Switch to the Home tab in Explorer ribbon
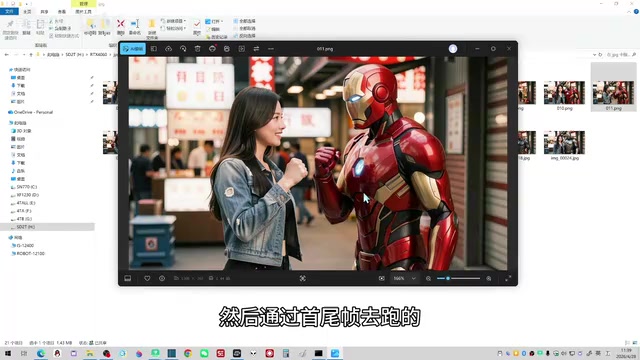The height and width of the screenshot is (360, 640). [27, 11]
